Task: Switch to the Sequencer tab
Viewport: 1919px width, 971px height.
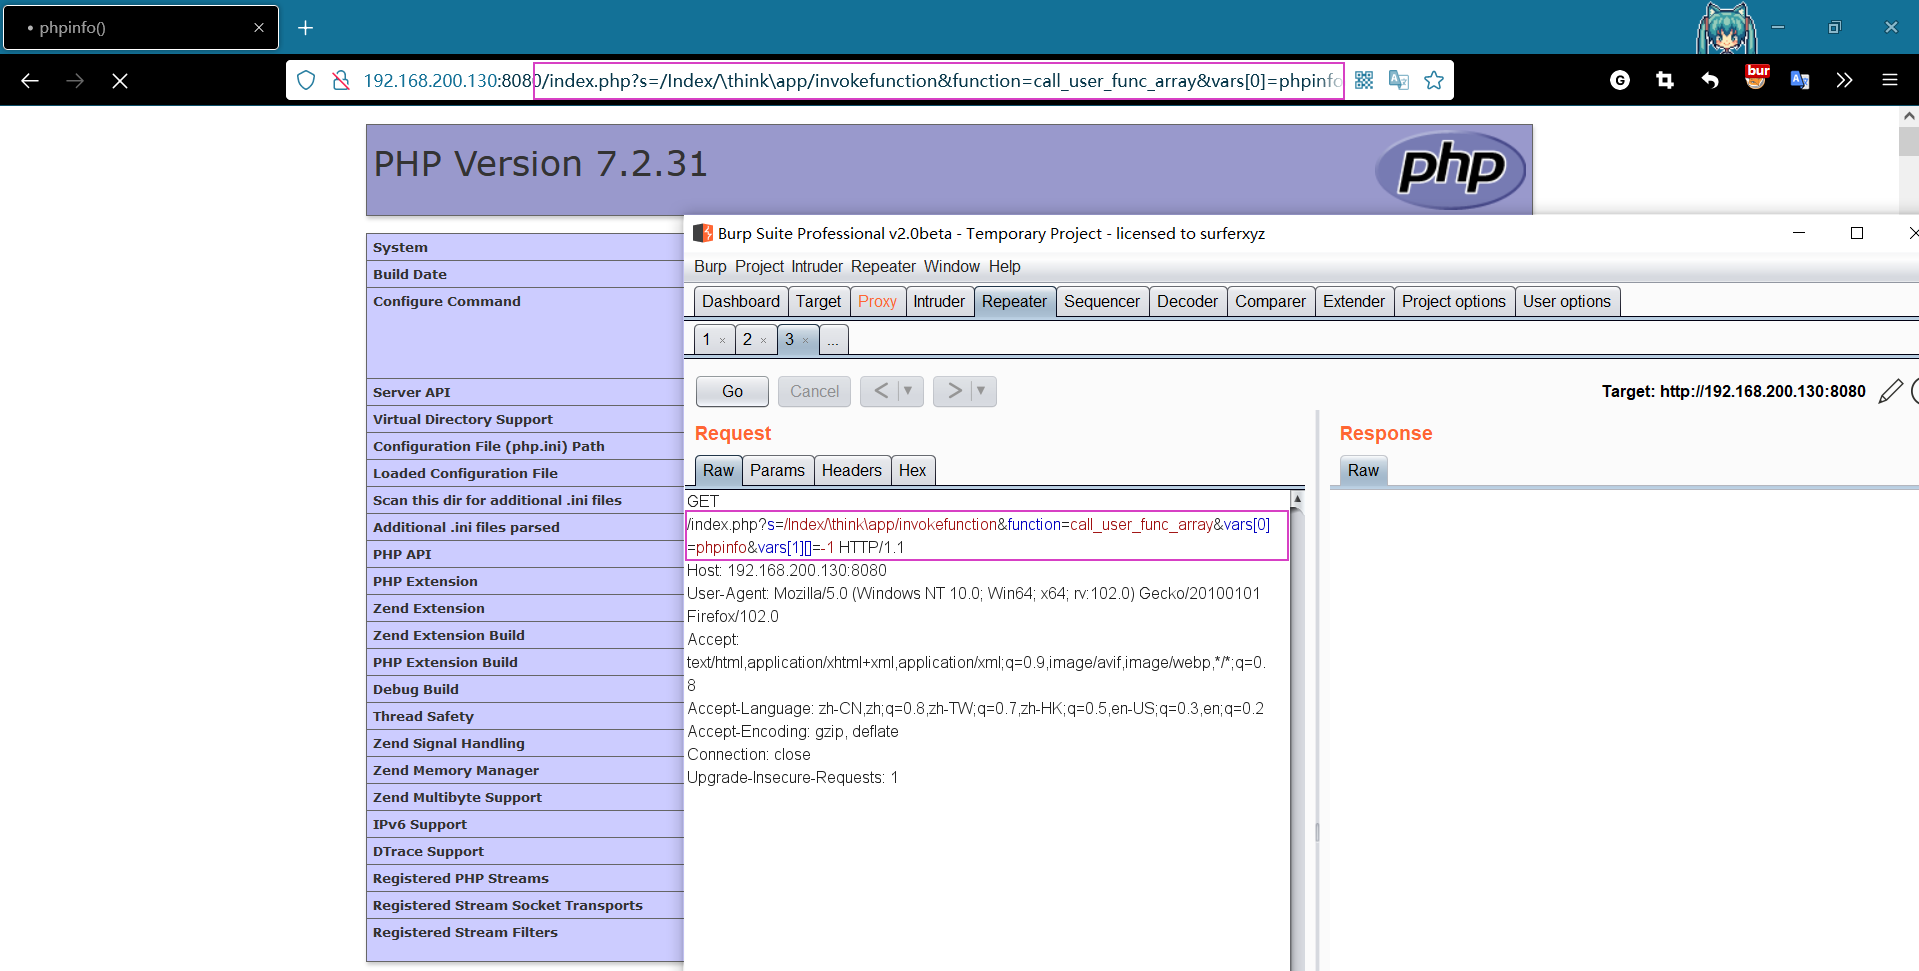Action: pos(1101,301)
